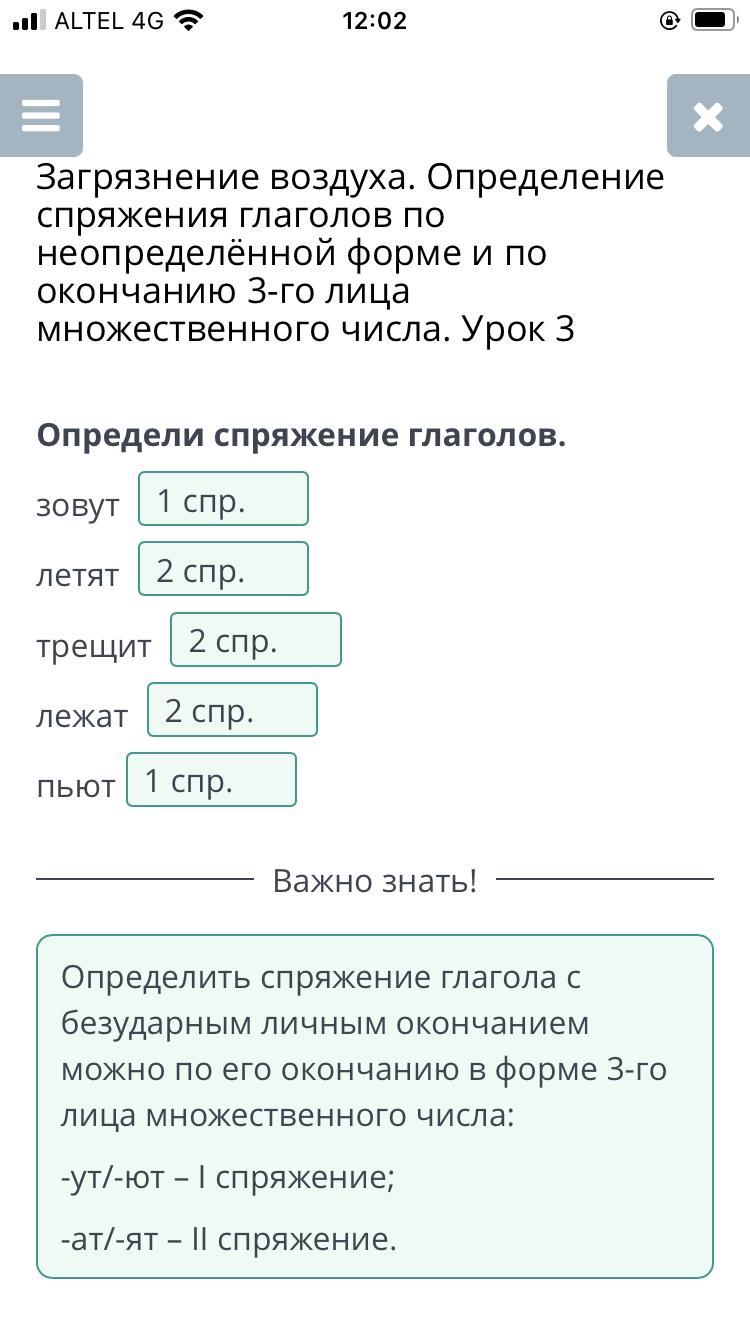
Task: Select the dropdown beside лежат
Action: [x=232, y=710]
